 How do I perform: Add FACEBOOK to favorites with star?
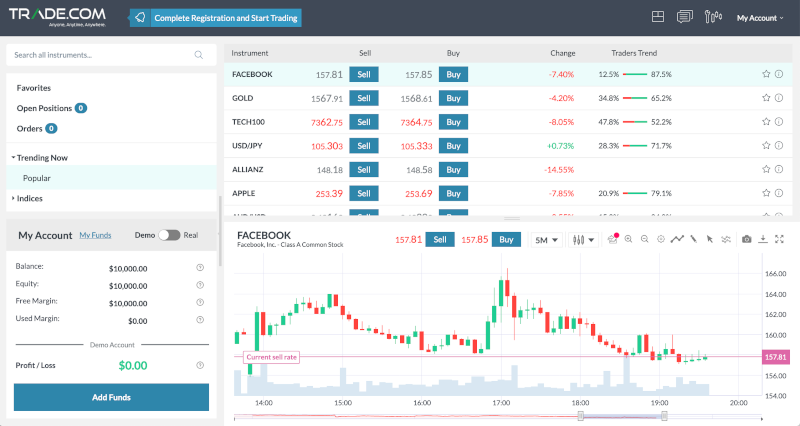pyautogui.click(x=766, y=74)
